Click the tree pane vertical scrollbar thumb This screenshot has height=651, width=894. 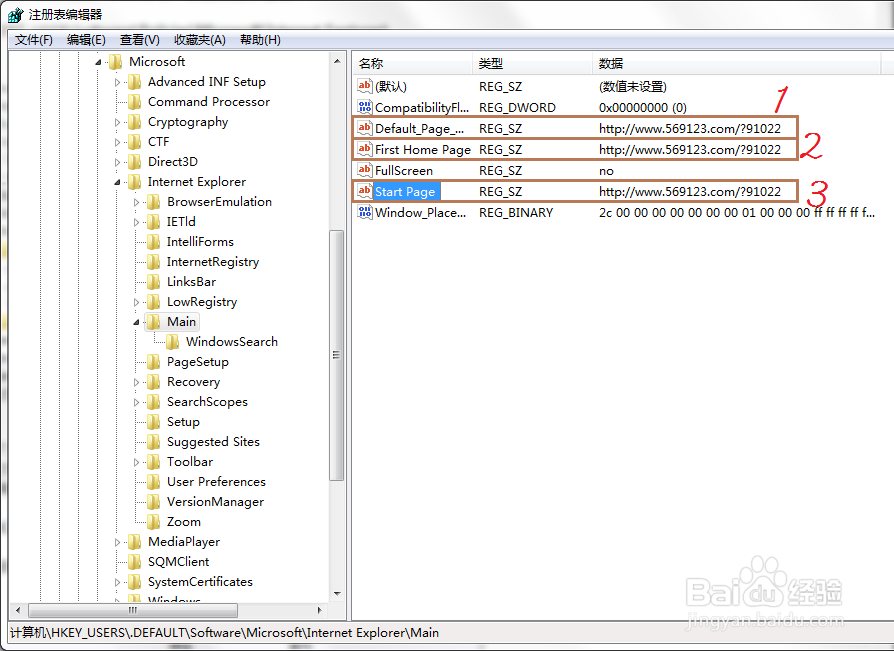337,356
